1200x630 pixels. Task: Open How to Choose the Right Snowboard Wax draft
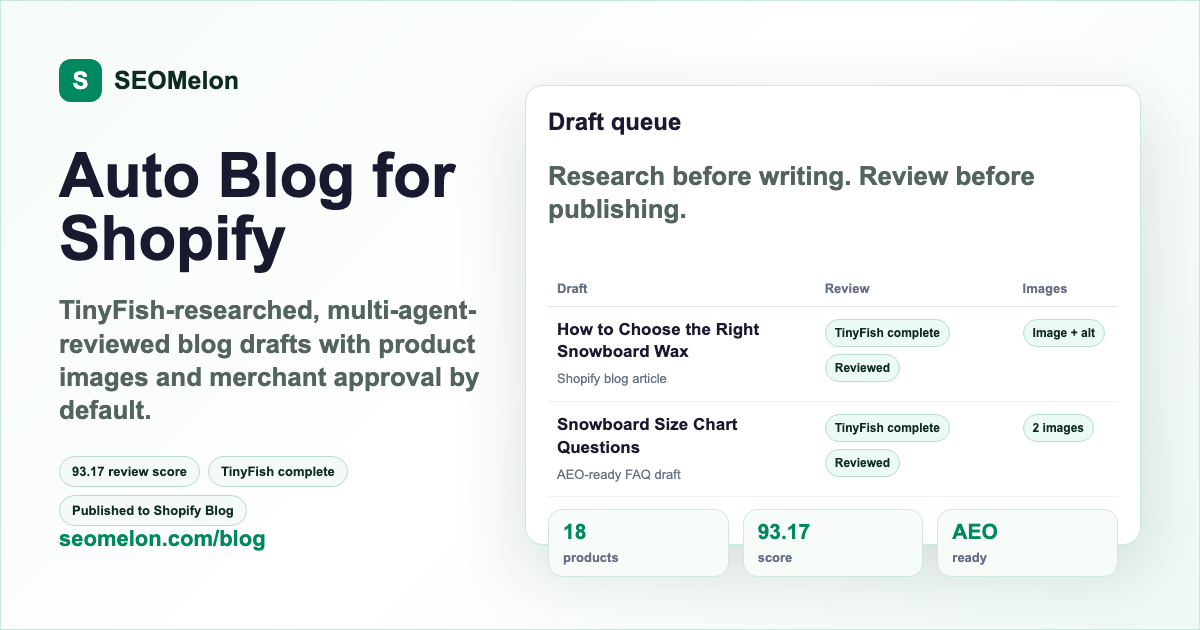coord(658,340)
